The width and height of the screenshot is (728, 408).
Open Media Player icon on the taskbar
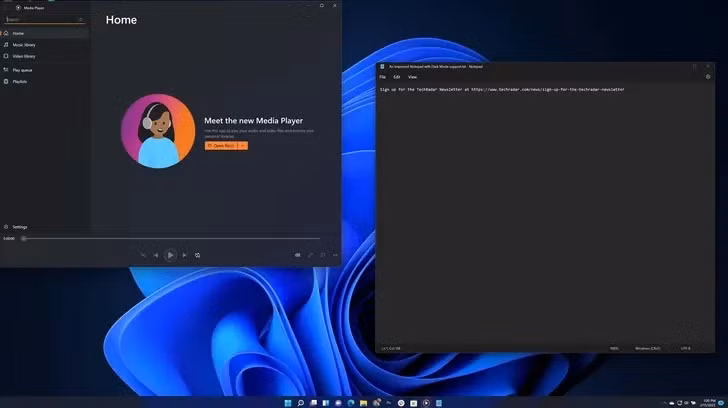click(x=426, y=403)
